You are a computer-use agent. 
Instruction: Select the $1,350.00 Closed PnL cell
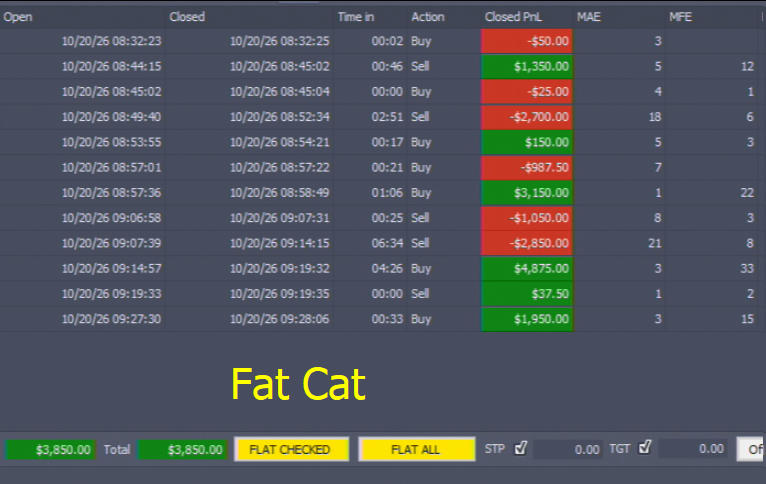coord(527,66)
